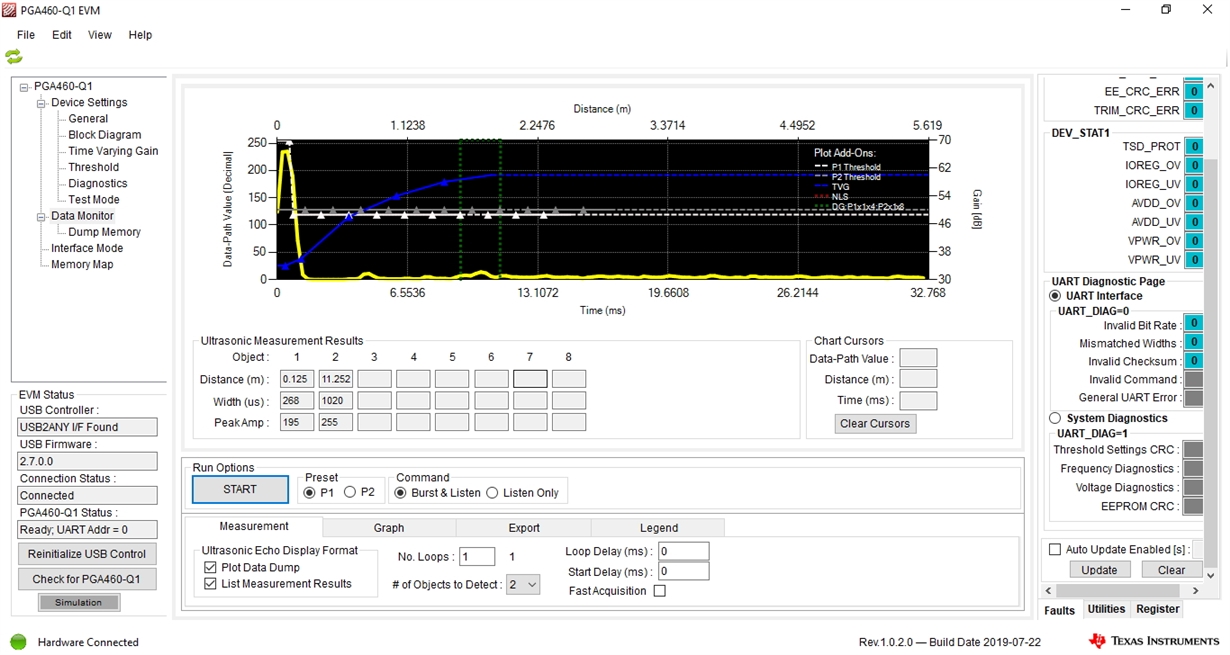Click the Simulation button
1230x655 pixels.
pyautogui.click(x=79, y=602)
